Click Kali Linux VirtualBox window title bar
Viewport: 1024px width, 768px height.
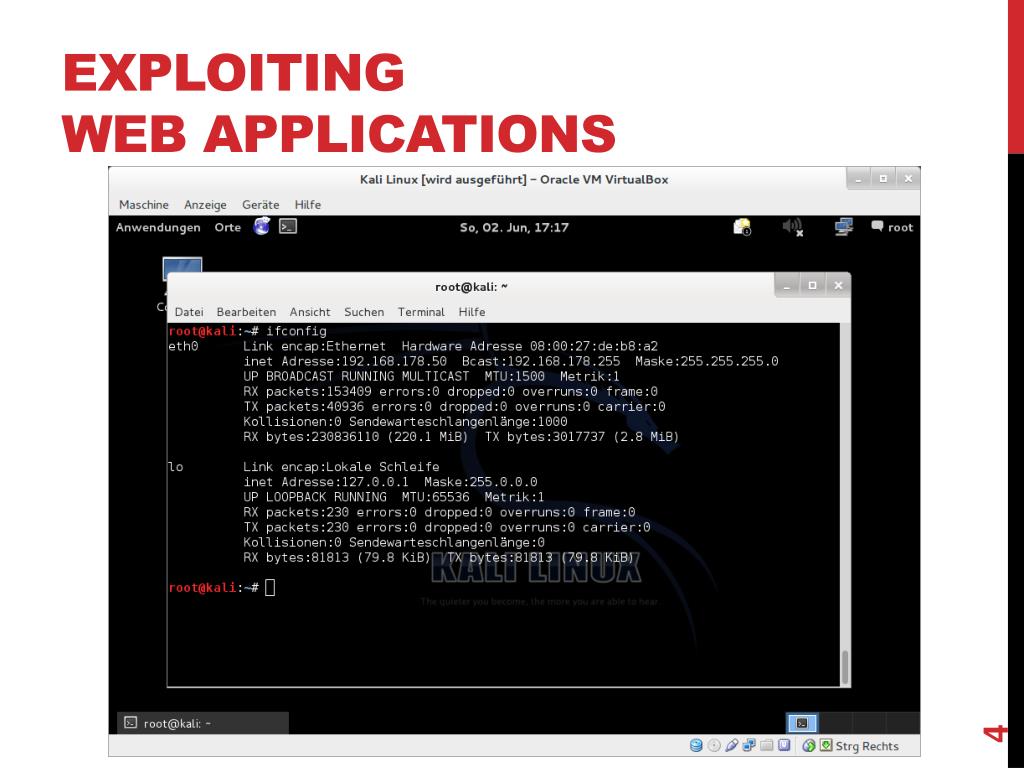coord(514,180)
